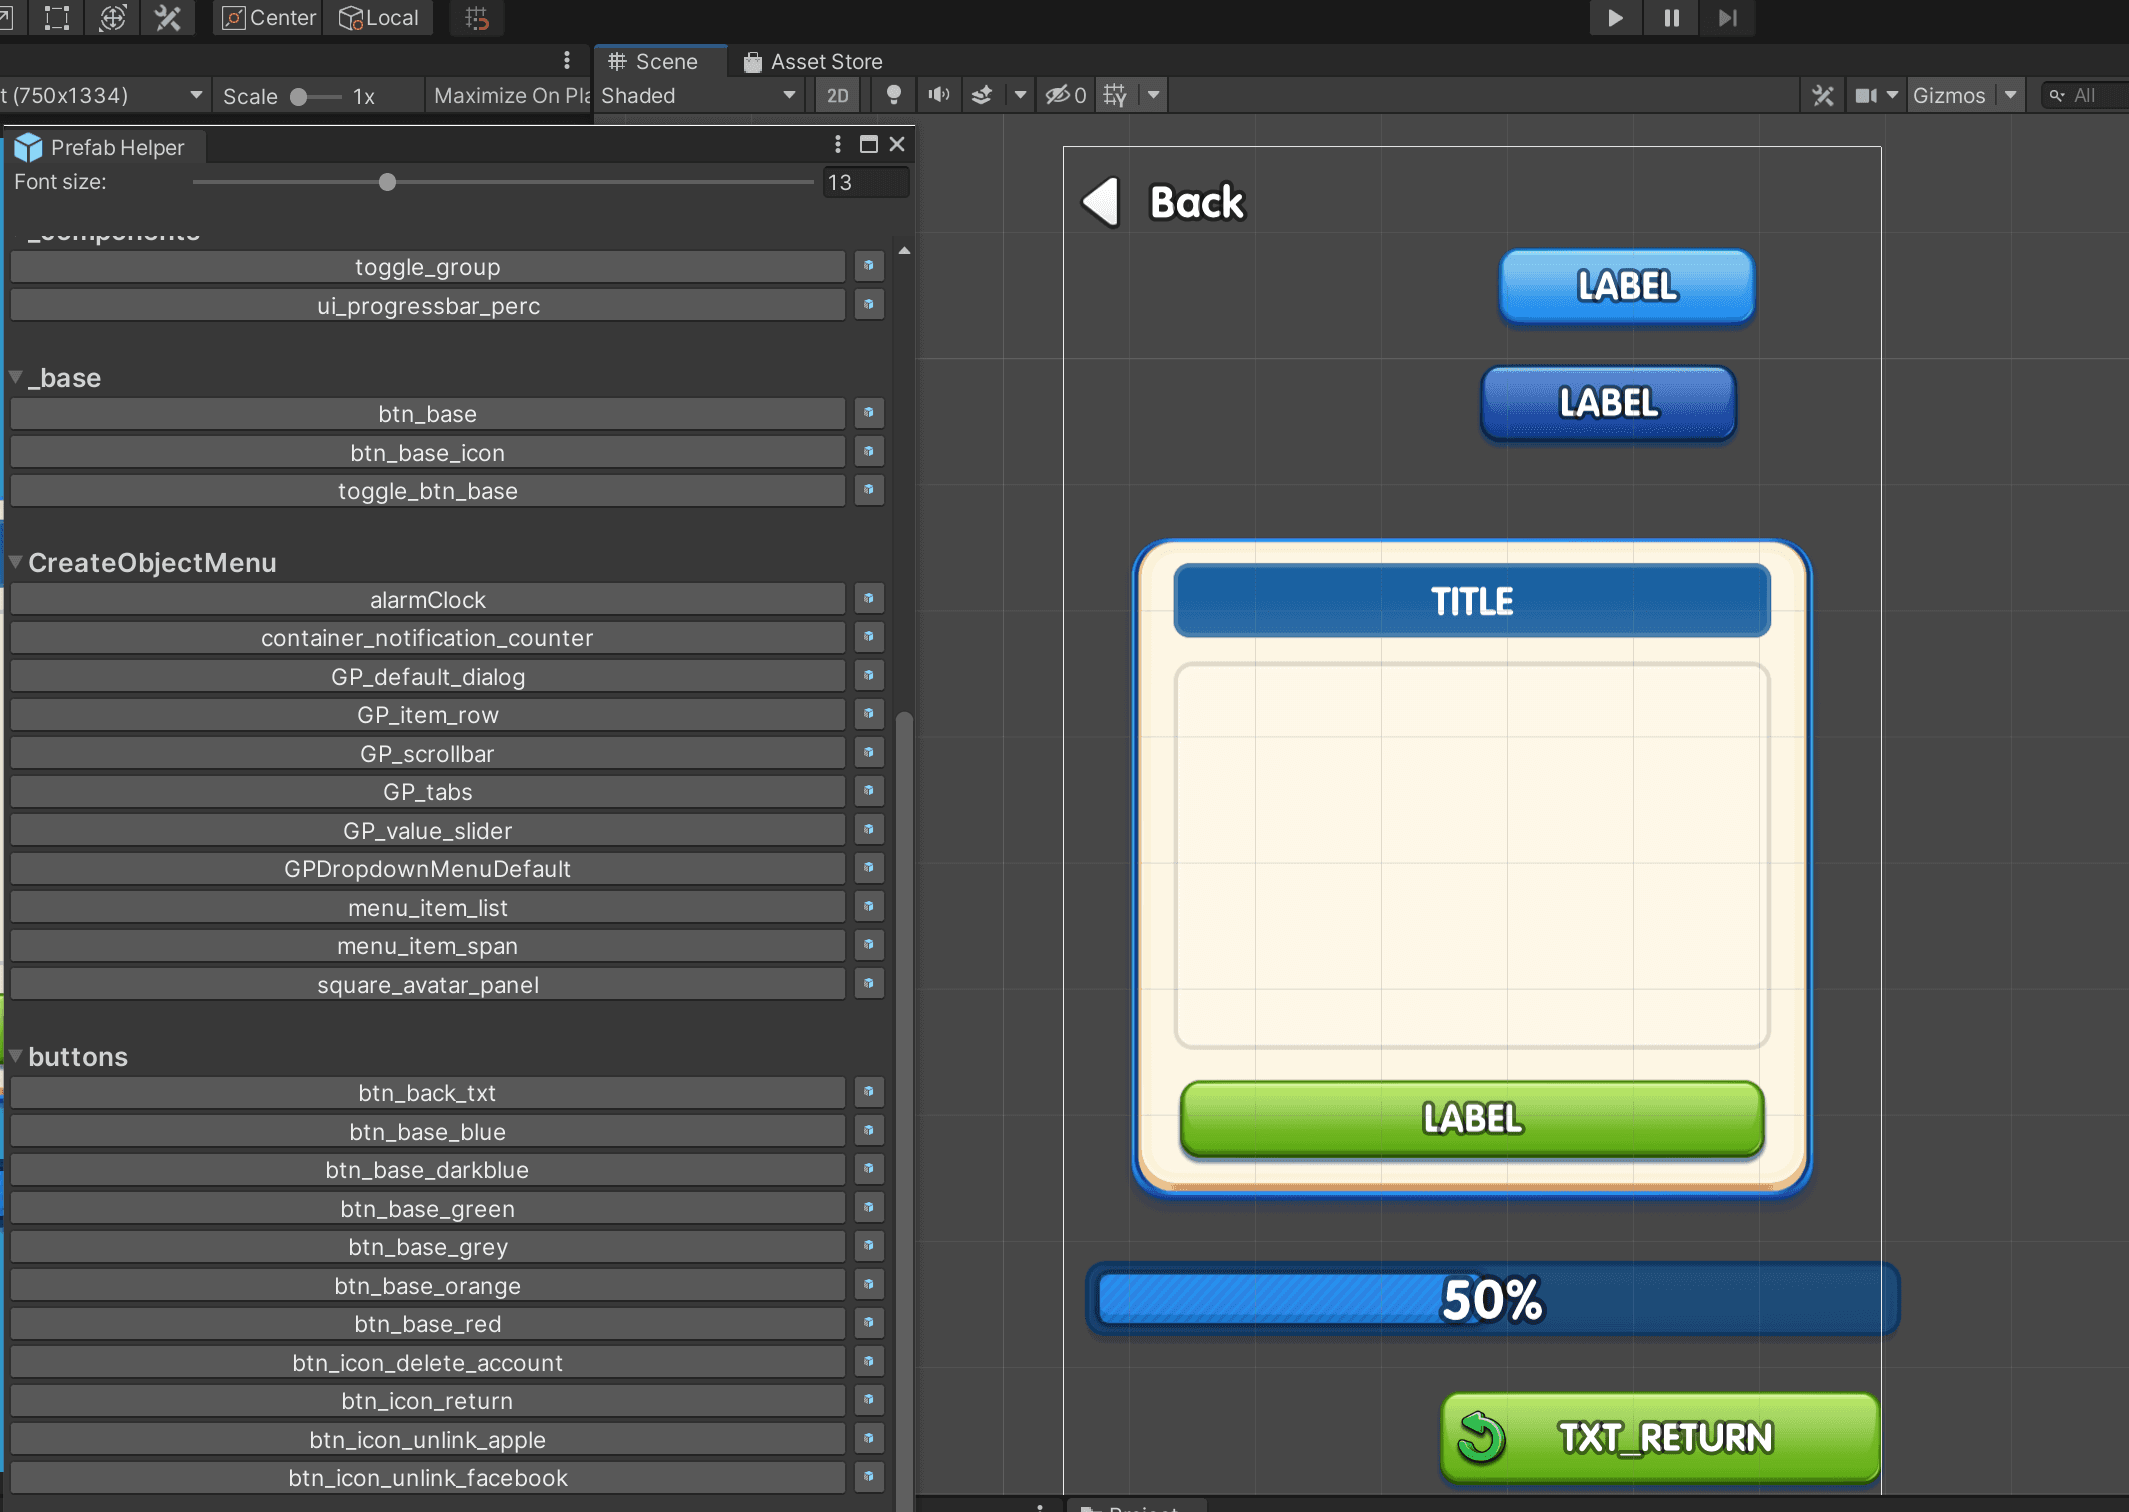2129x1512 pixels.
Task: Click prefab icon next to menu_item_span
Action: [x=869, y=945]
